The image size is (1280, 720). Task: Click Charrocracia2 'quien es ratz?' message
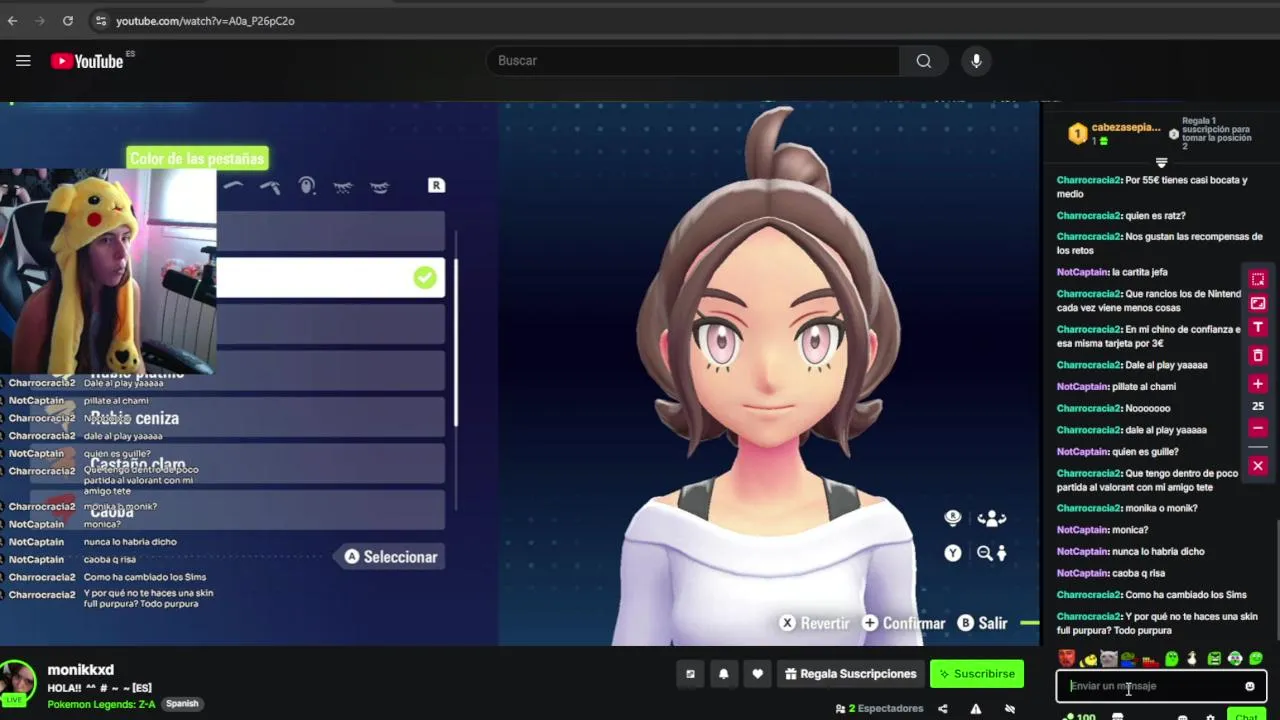(1121, 215)
